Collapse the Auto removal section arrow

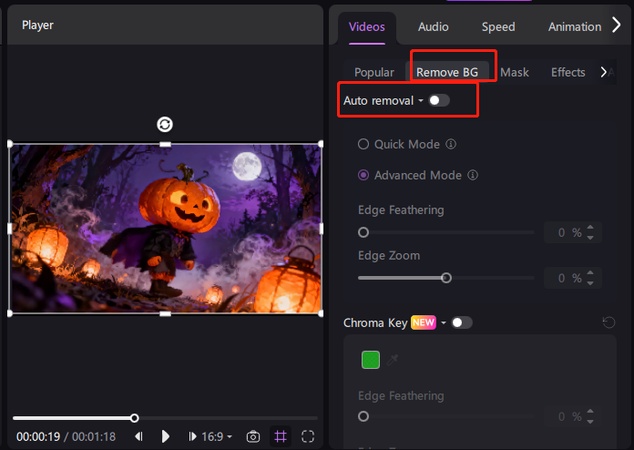[421, 101]
